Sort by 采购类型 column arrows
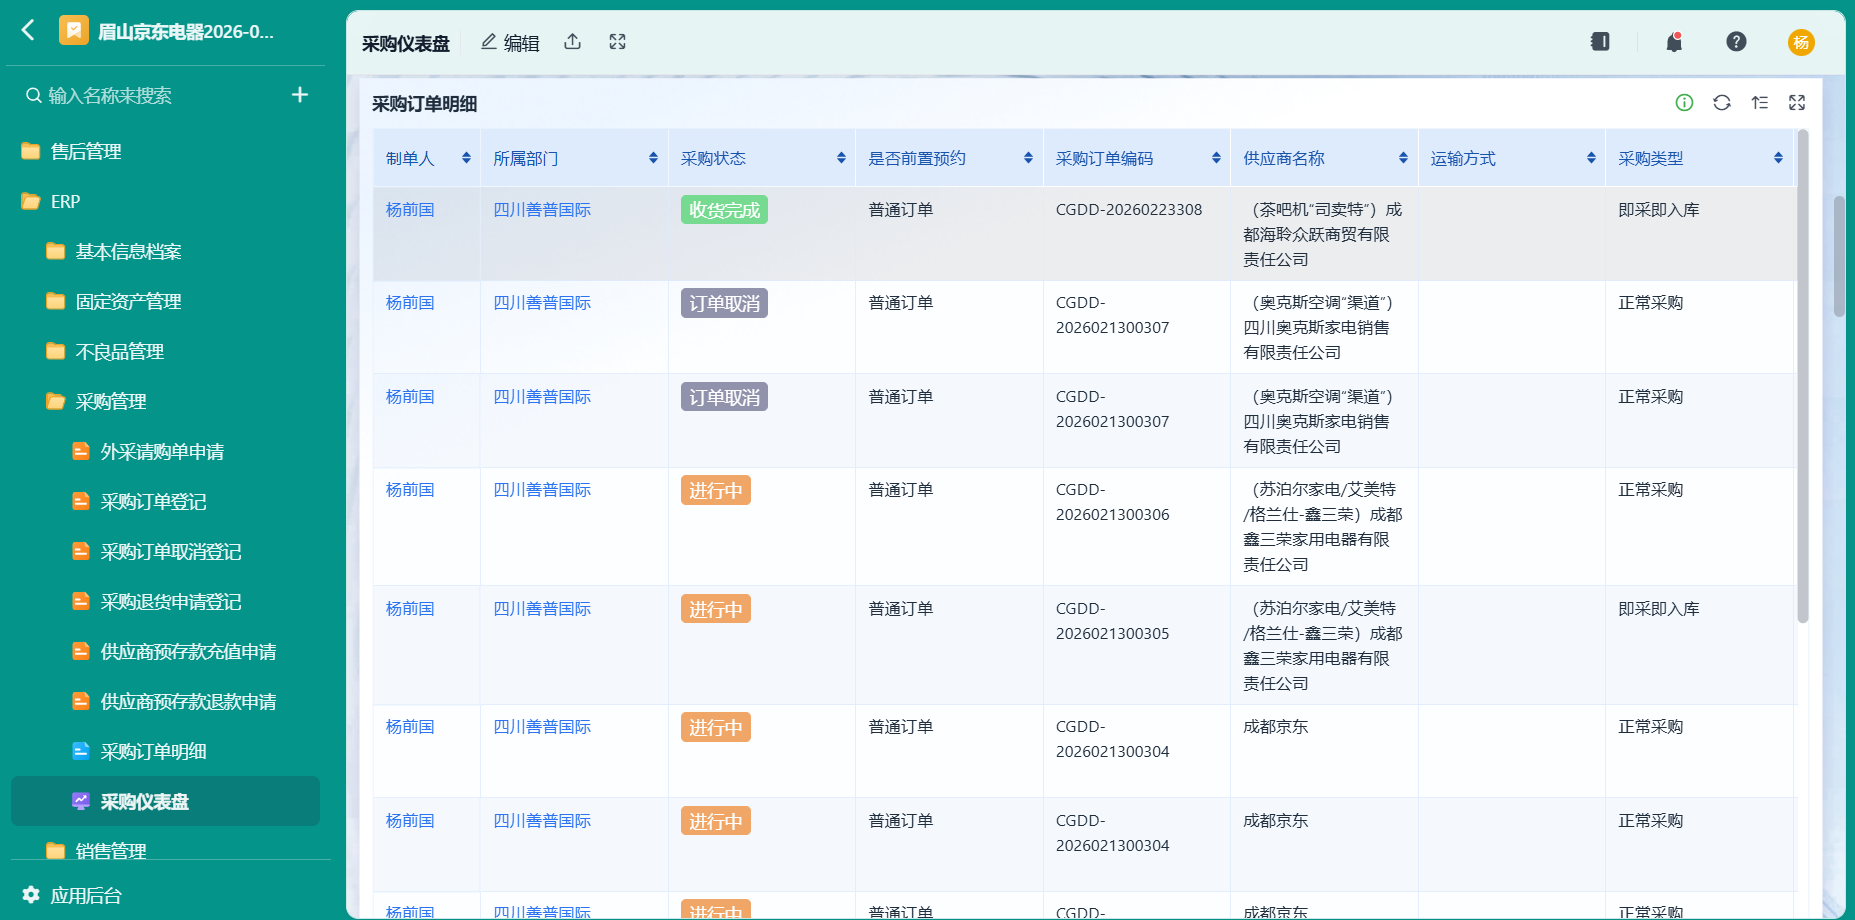The image size is (1855, 920). click(1778, 158)
